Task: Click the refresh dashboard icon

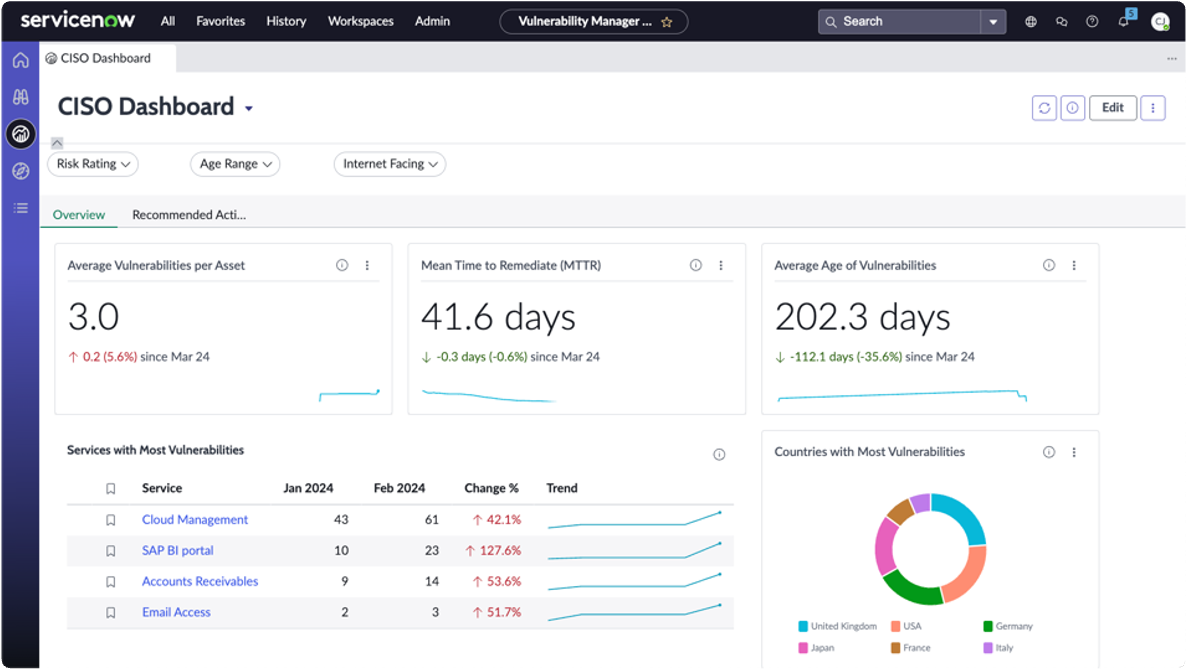Action: [1044, 108]
